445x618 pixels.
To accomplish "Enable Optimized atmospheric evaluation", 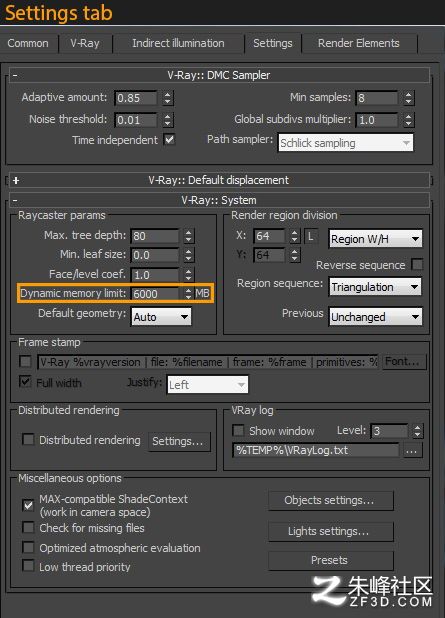I will point(28,547).
